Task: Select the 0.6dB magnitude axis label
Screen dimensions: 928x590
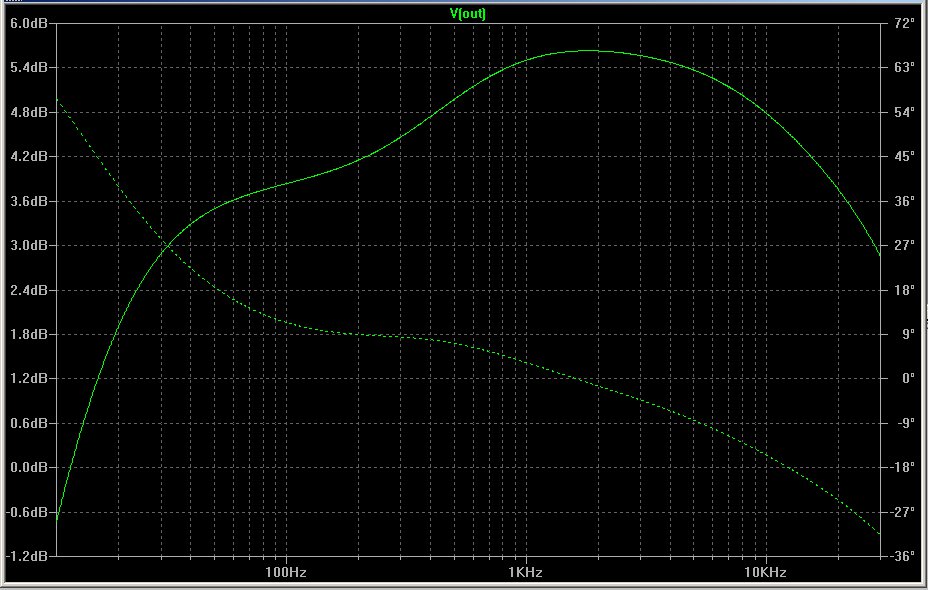Action: (28, 423)
